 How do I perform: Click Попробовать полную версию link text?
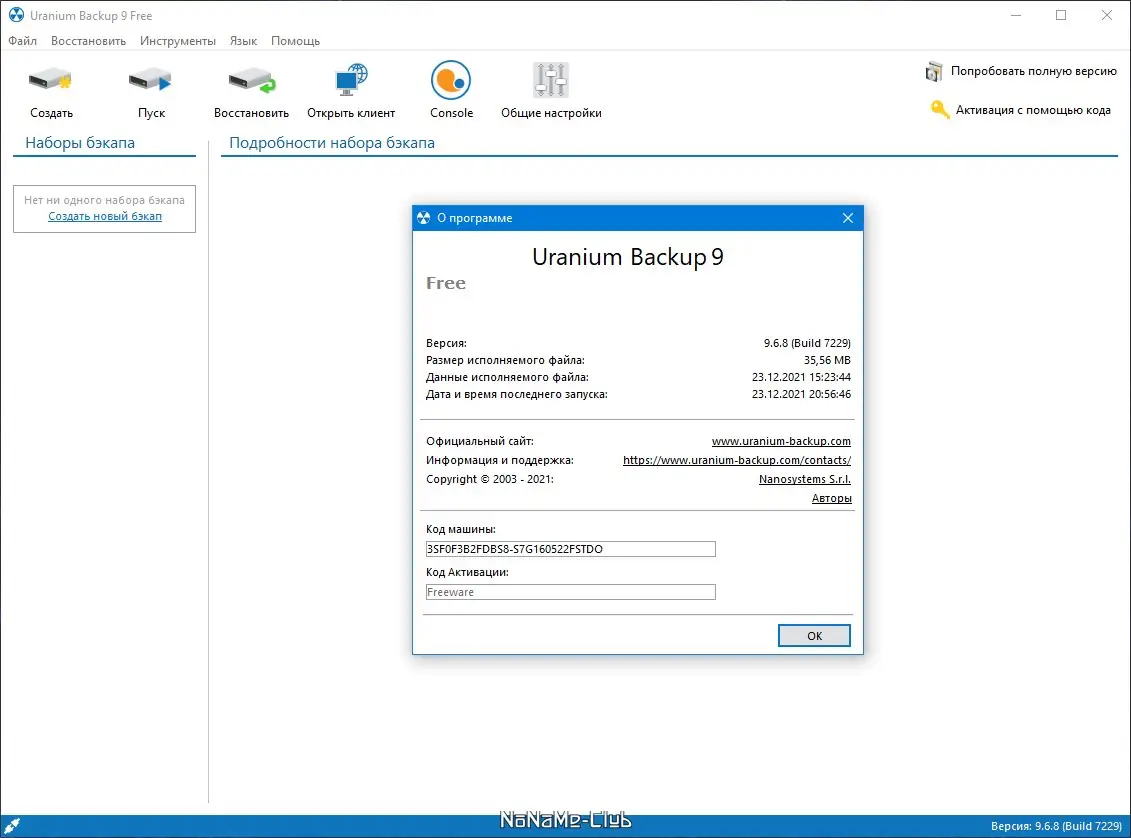pyautogui.click(x=1033, y=71)
